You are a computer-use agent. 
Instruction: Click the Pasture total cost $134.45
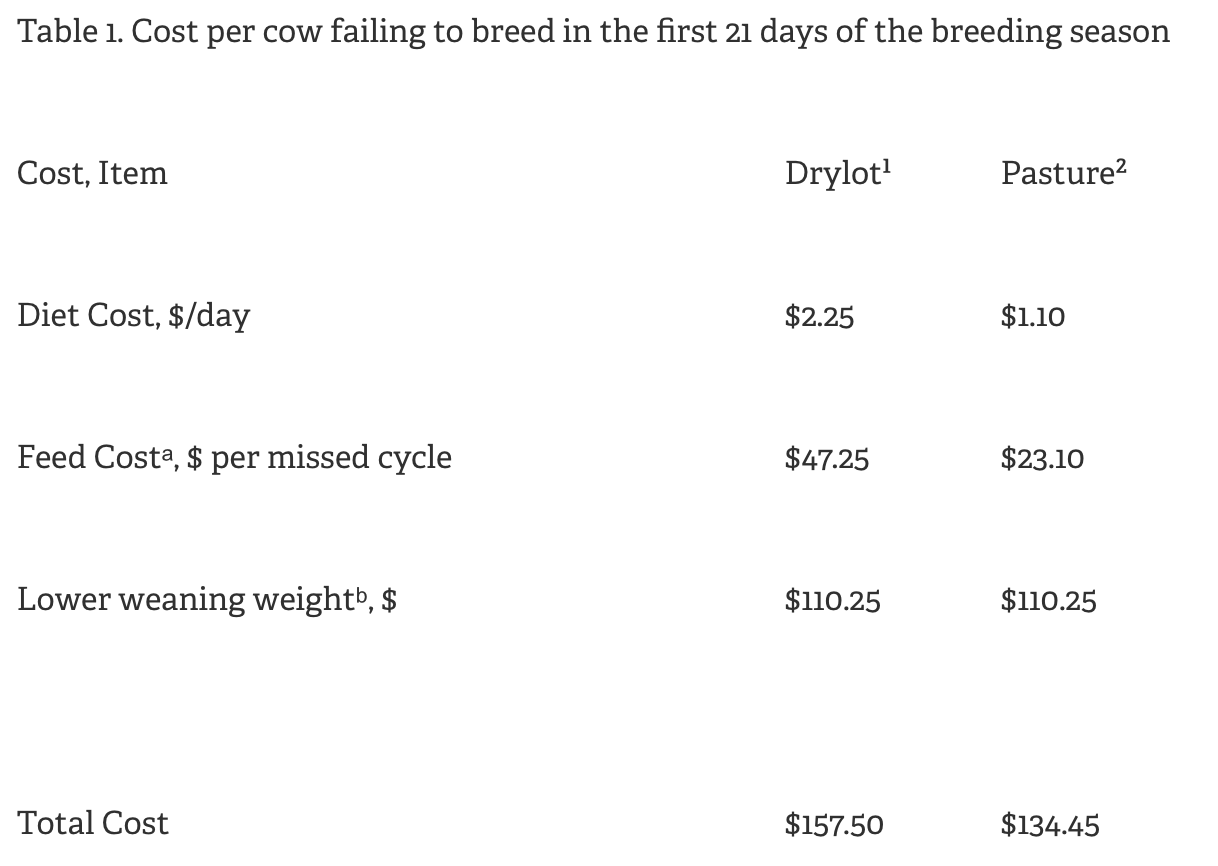click(1050, 825)
